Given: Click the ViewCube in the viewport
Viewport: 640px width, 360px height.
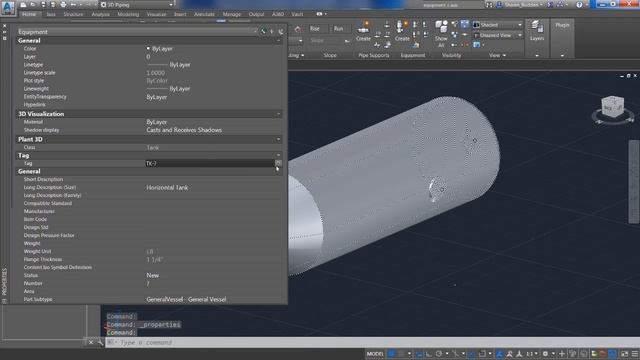Looking at the screenshot, I should tap(613, 107).
